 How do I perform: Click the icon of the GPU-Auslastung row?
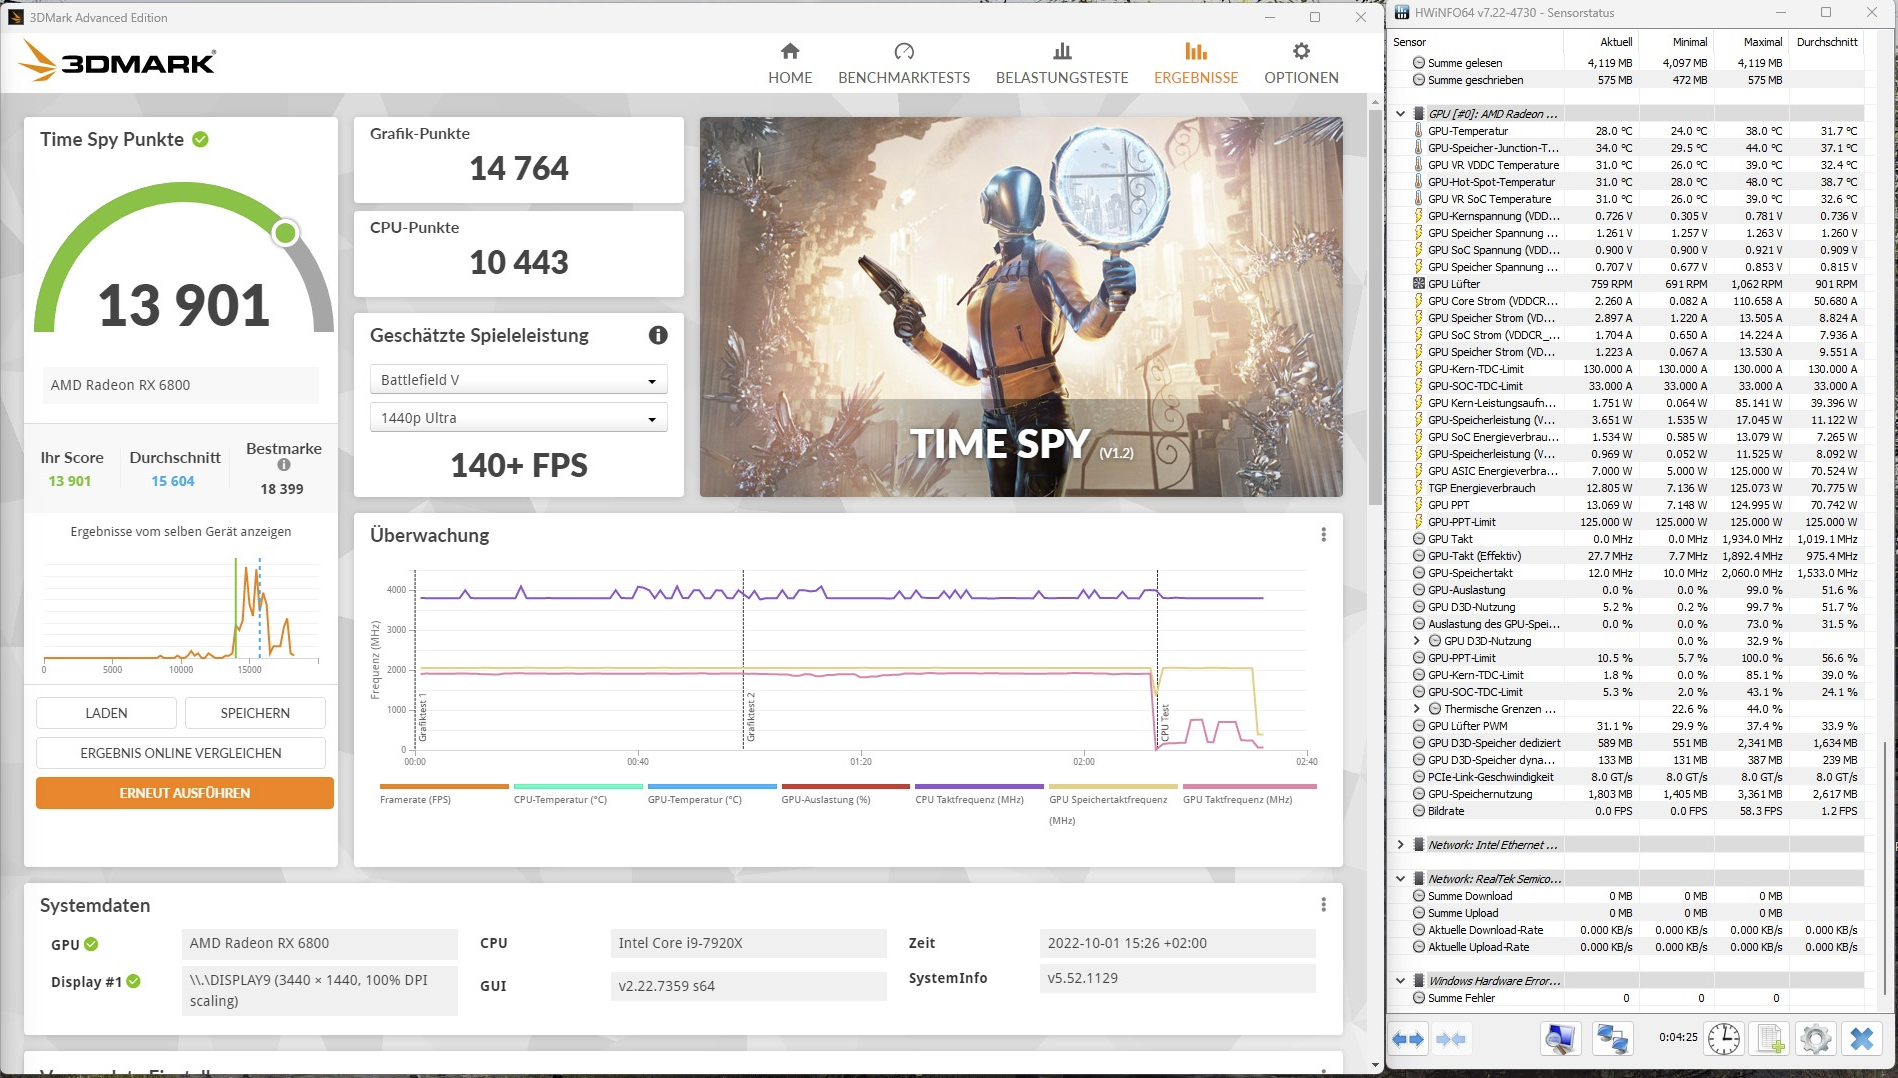tap(1418, 590)
